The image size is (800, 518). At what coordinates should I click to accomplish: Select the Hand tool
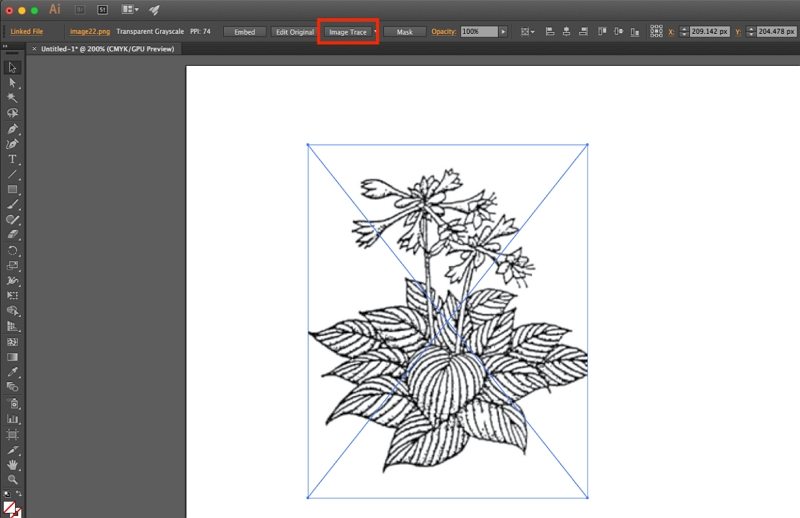pyautogui.click(x=13, y=465)
